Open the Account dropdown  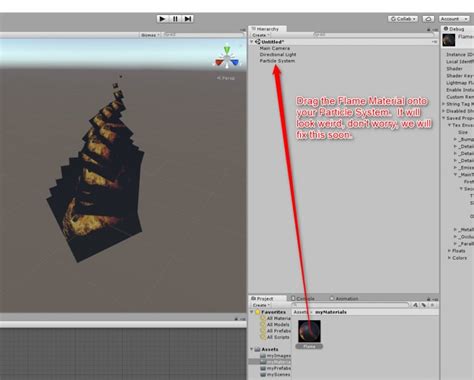point(454,19)
